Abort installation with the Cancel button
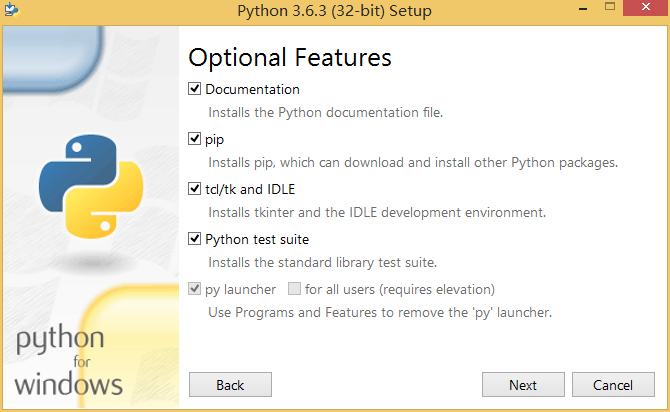 (613, 385)
